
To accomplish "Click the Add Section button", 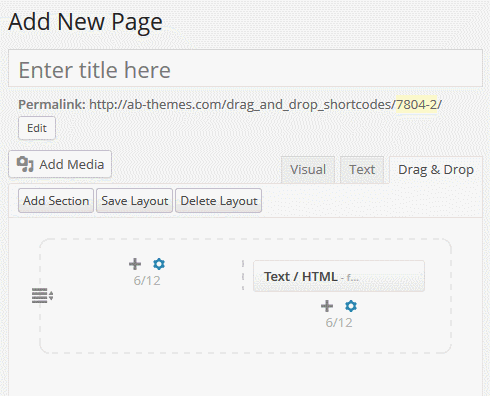I will tap(56, 201).
